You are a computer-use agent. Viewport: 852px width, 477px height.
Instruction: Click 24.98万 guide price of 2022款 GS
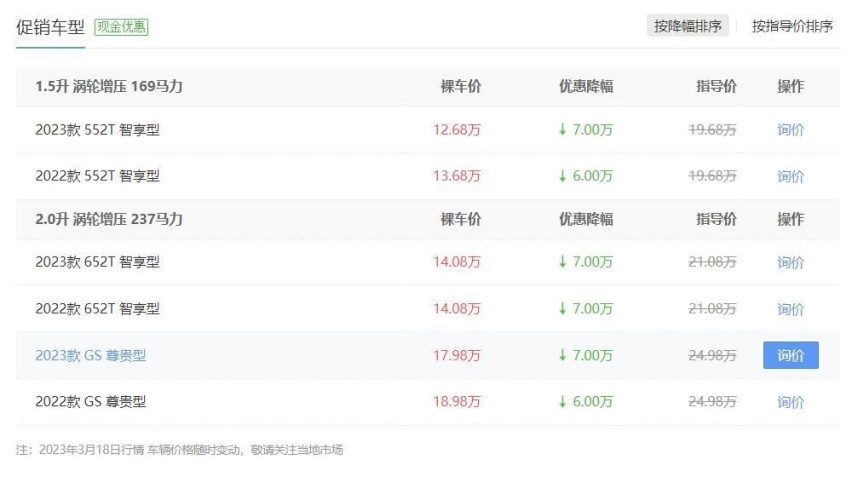pyautogui.click(x=712, y=401)
